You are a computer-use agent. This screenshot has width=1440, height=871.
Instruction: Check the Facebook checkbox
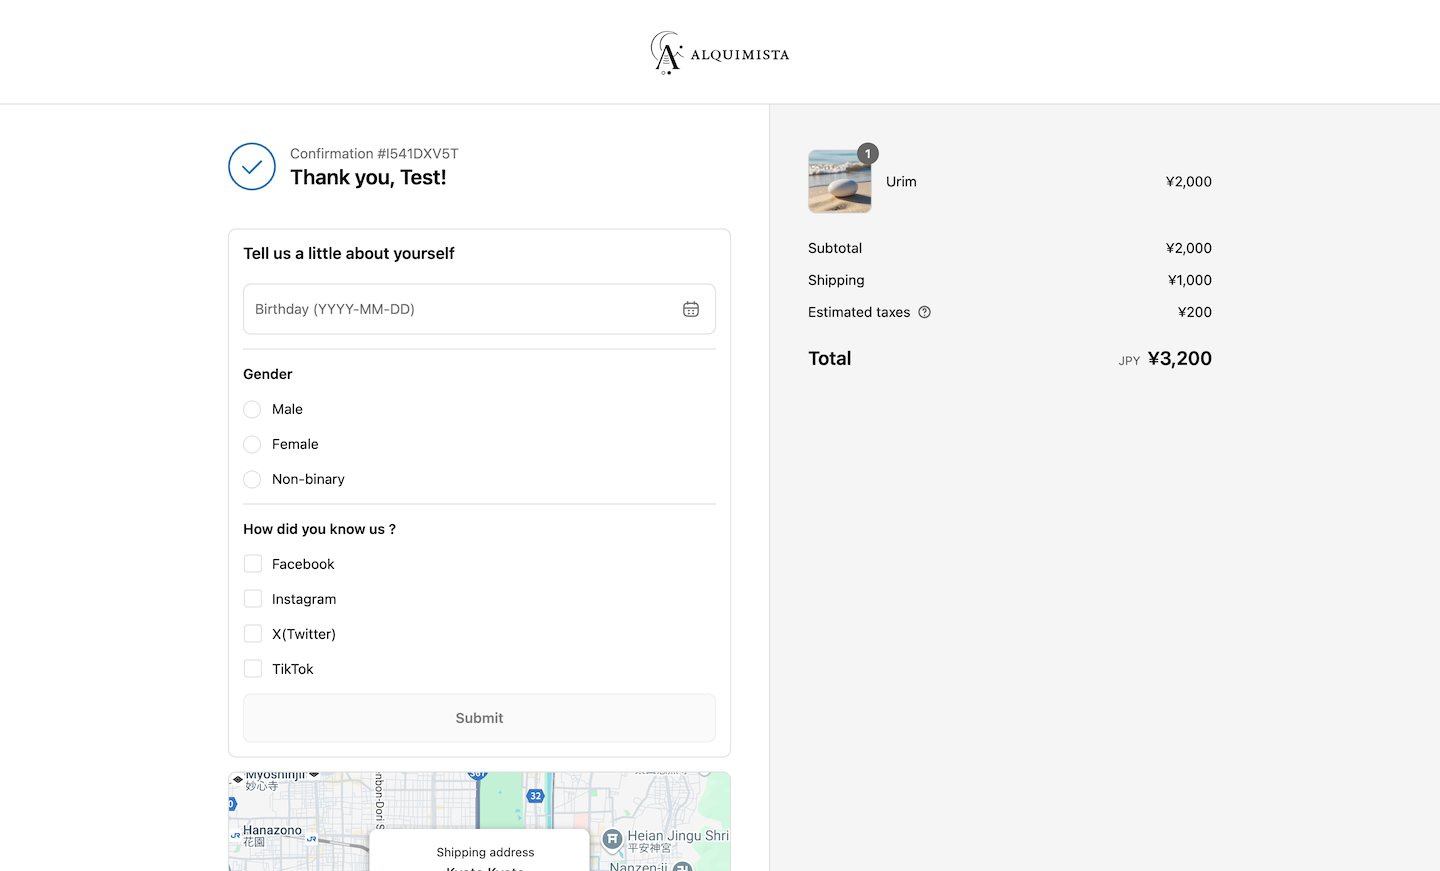click(253, 564)
